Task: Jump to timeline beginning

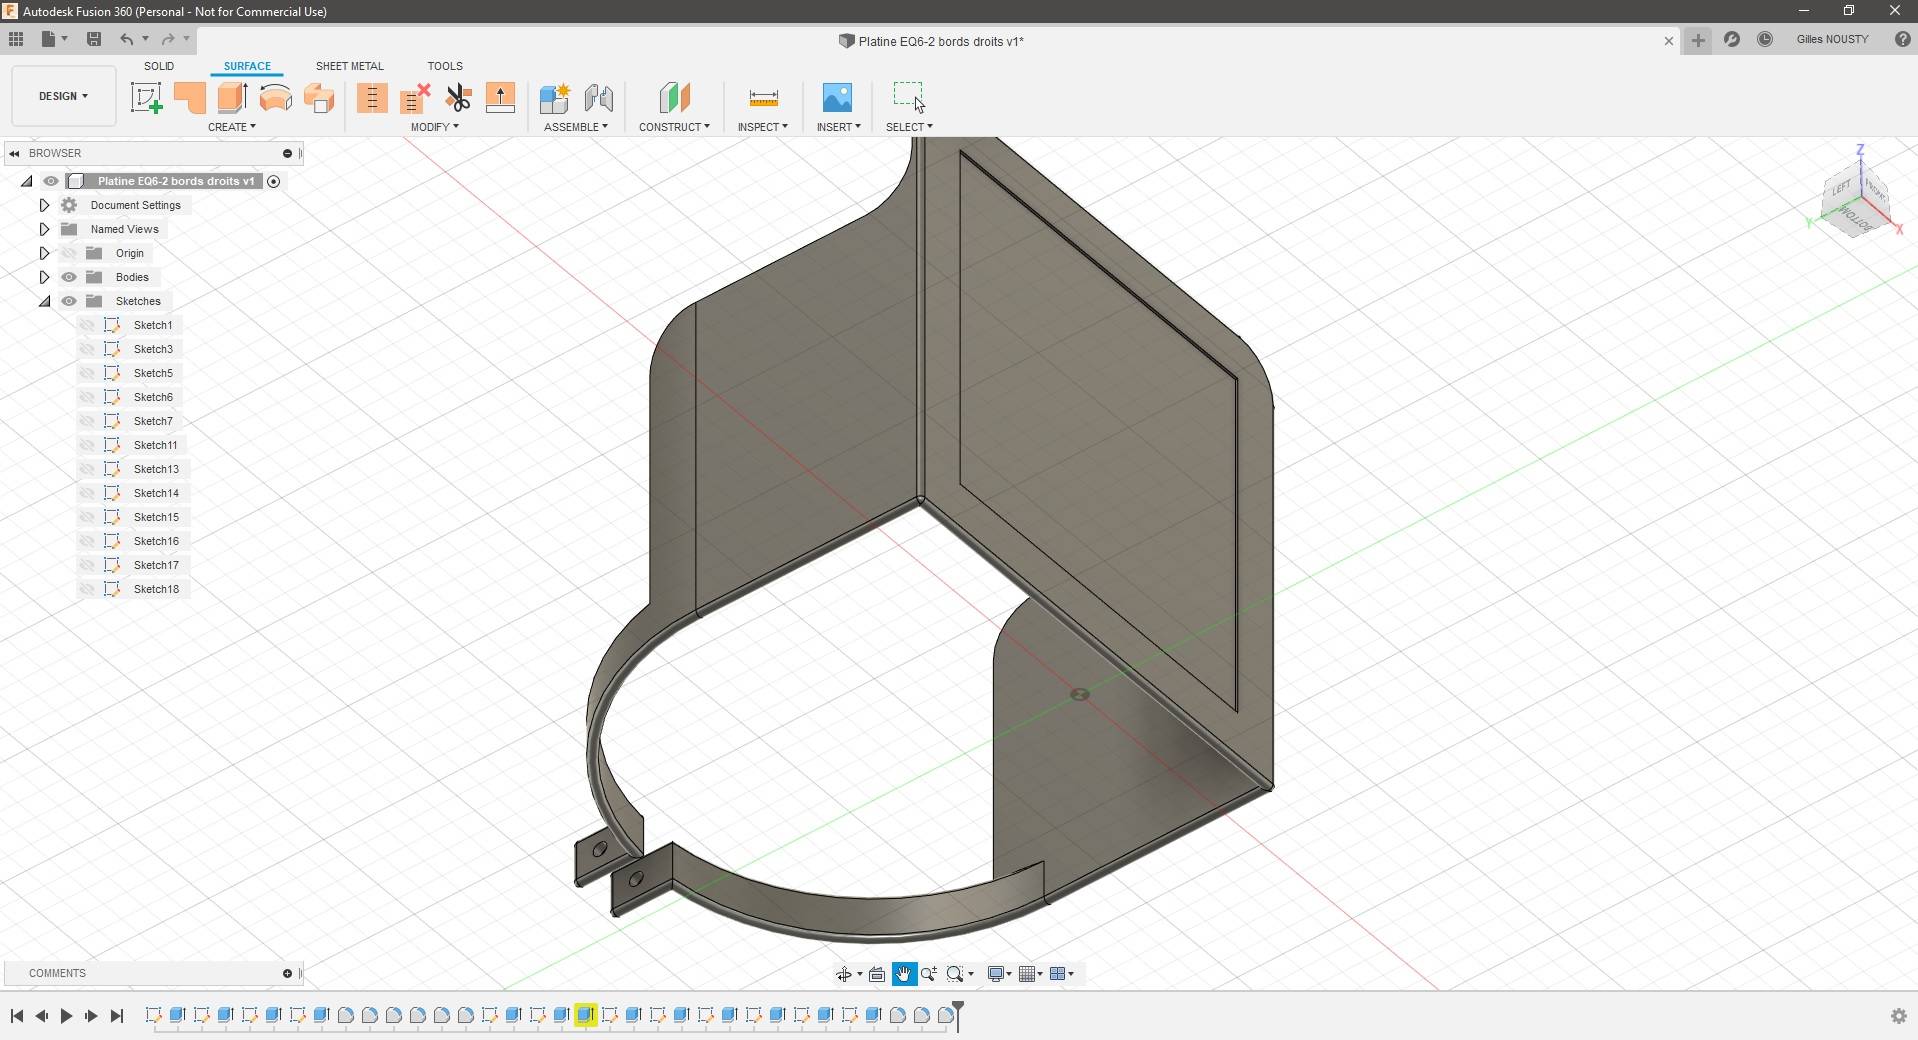Action: [x=17, y=1016]
